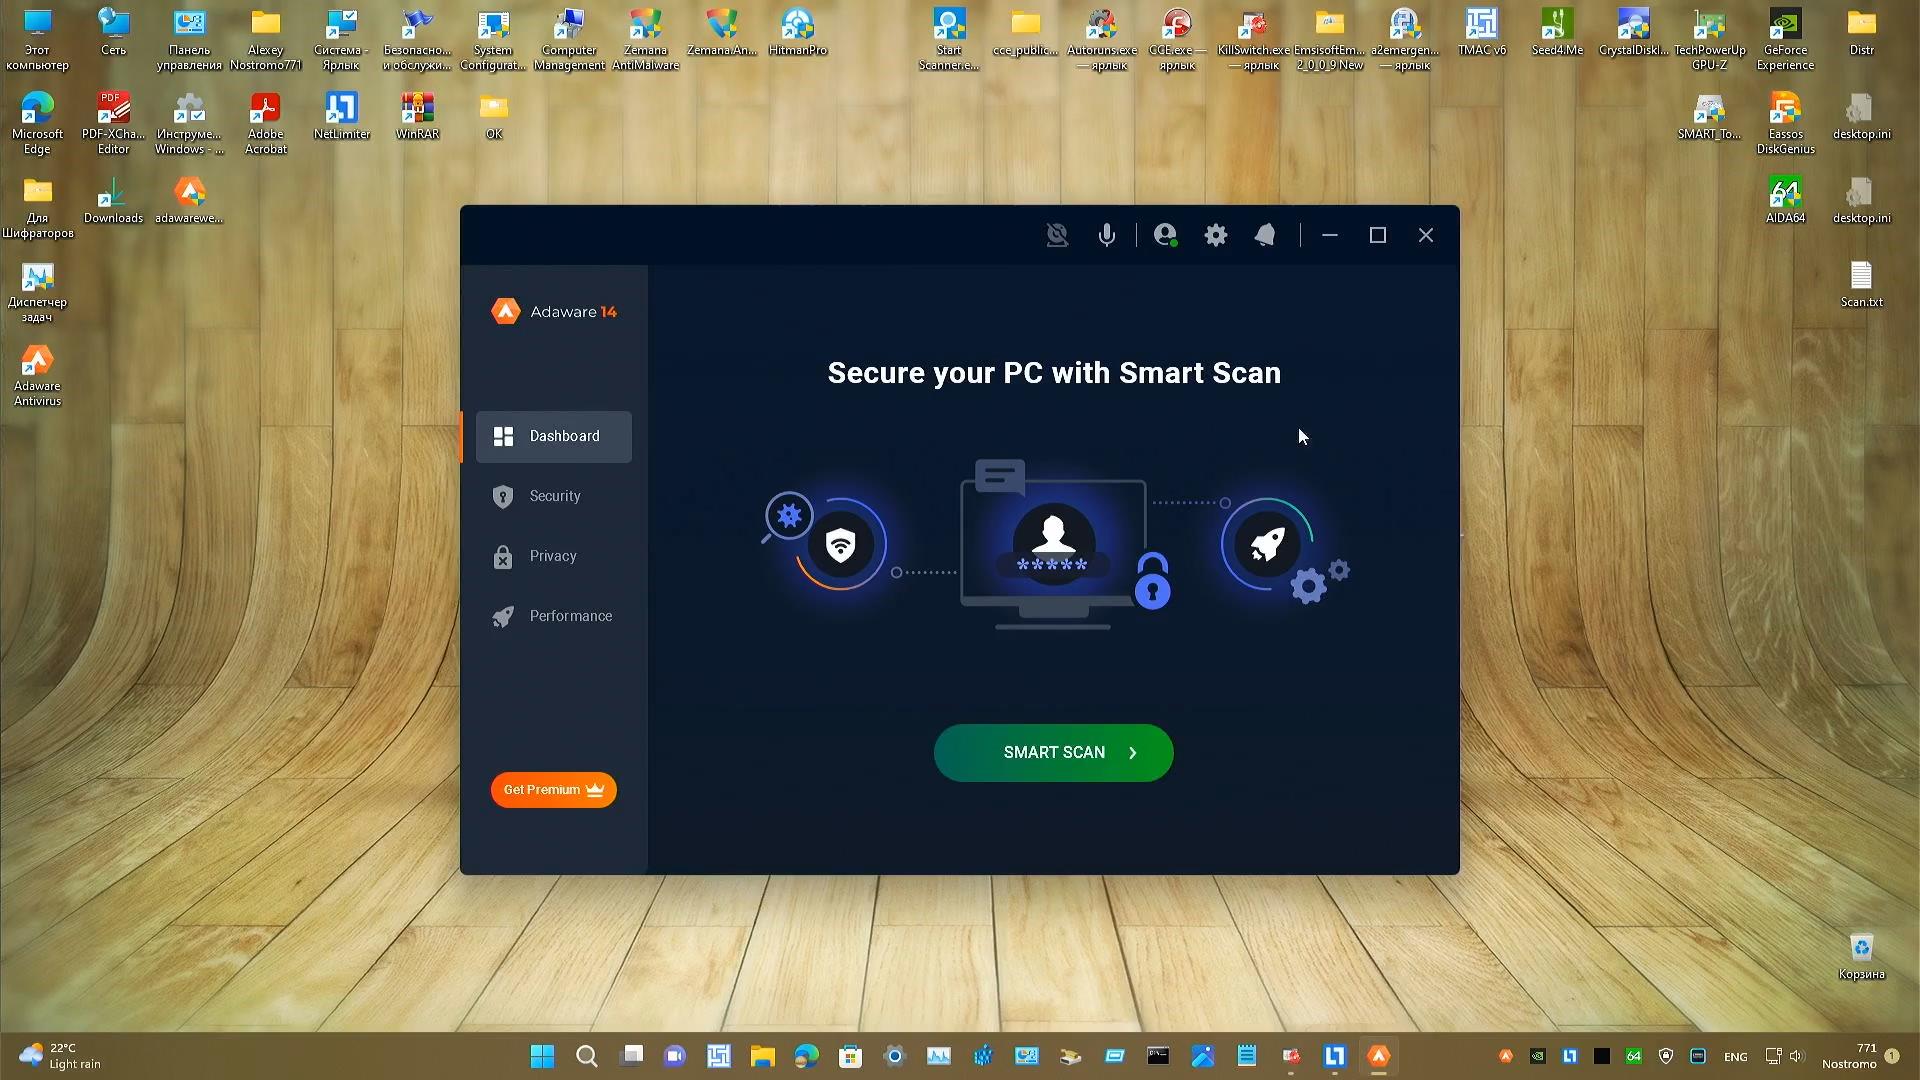This screenshot has width=1920, height=1080.
Task: Toggle webcam protection icon in title bar
Action: point(1057,235)
